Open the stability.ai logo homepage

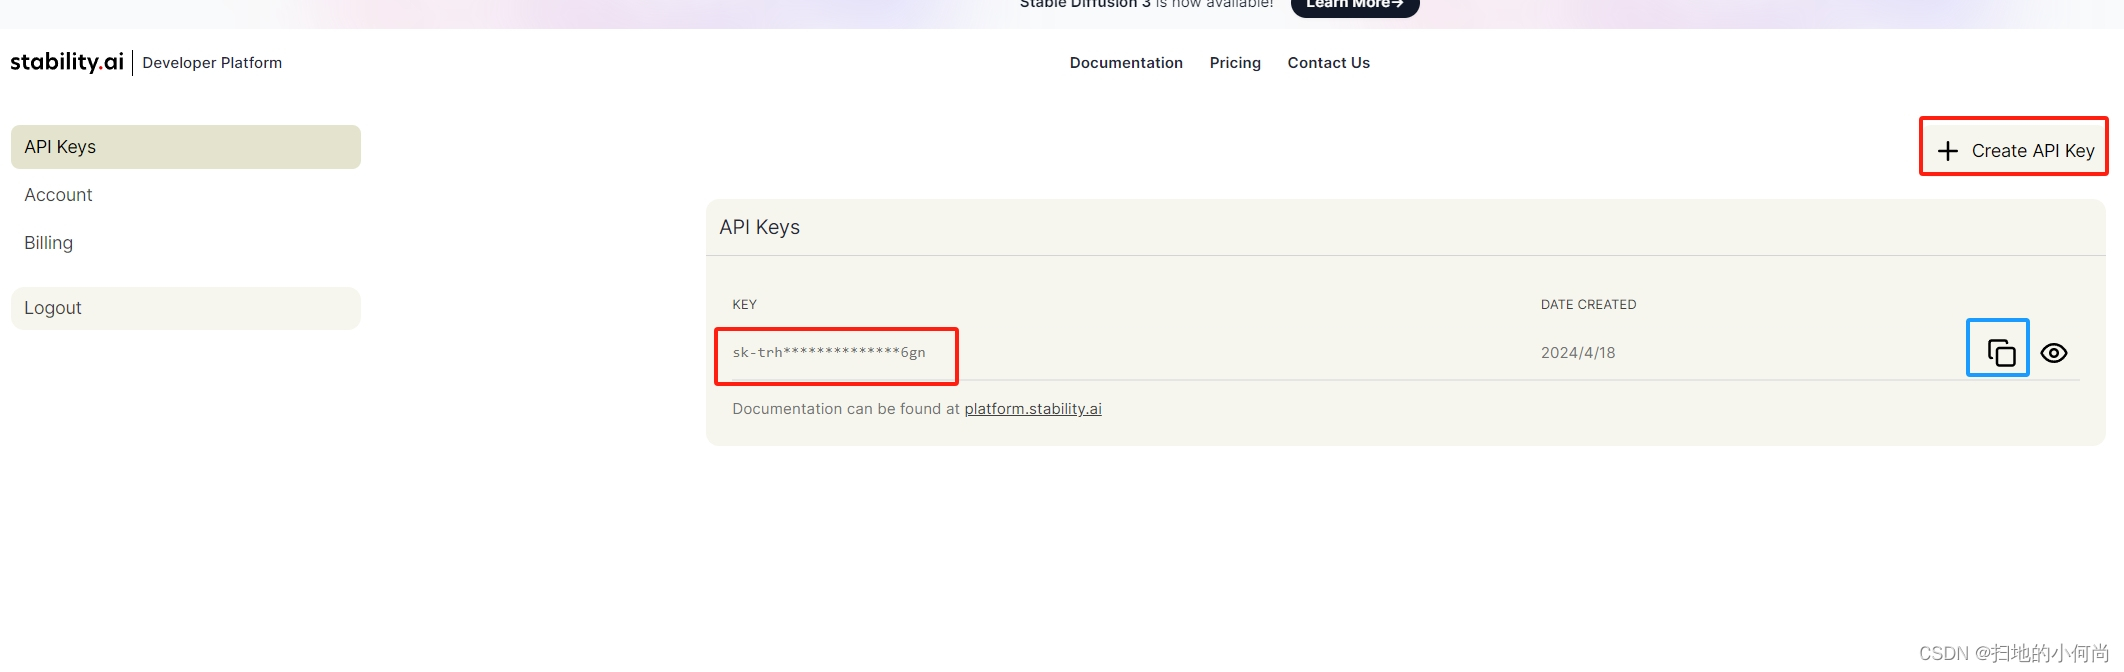[x=67, y=62]
